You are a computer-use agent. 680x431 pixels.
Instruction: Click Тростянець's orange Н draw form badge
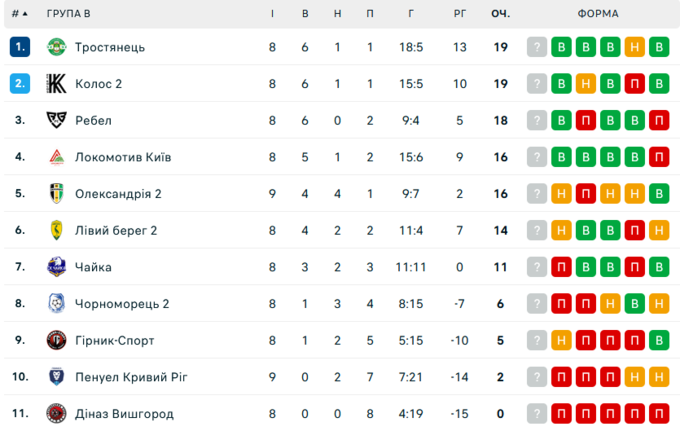(x=634, y=47)
